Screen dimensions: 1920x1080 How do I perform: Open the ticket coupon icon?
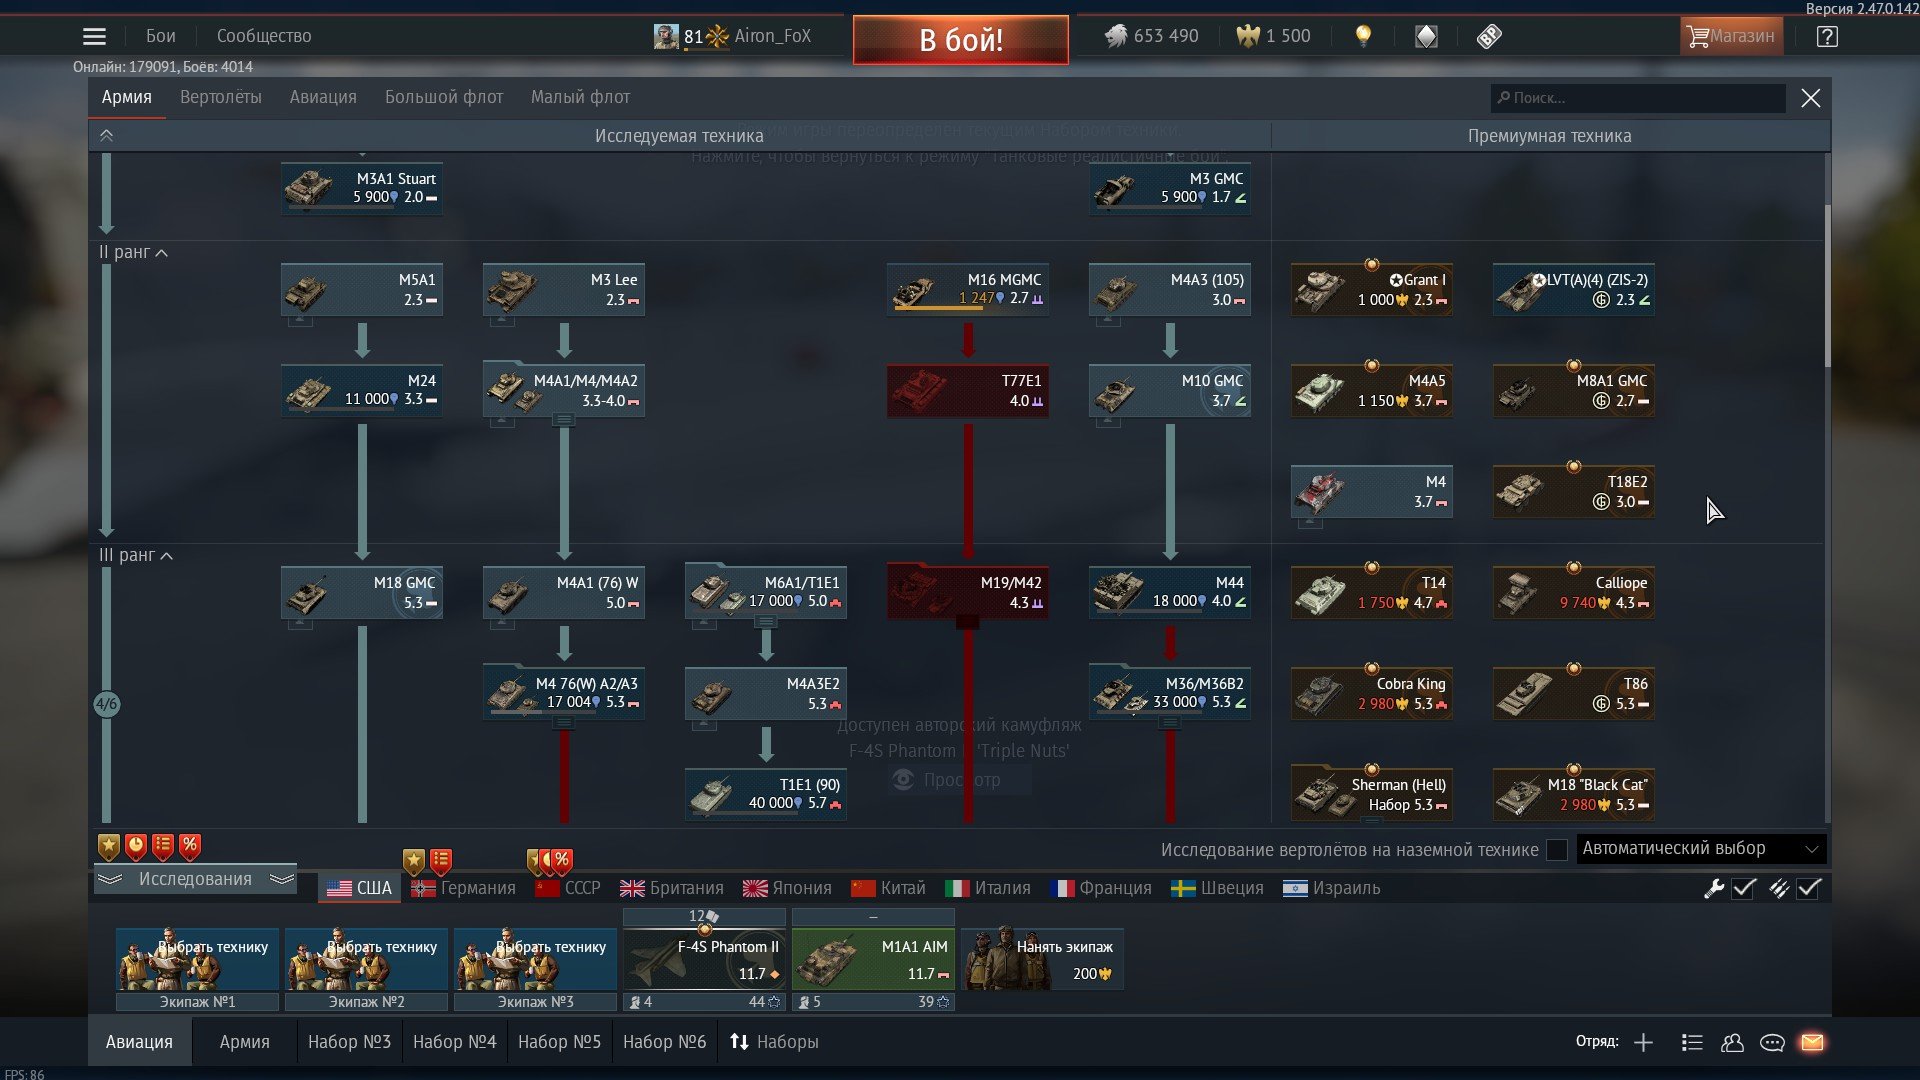click(1489, 37)
